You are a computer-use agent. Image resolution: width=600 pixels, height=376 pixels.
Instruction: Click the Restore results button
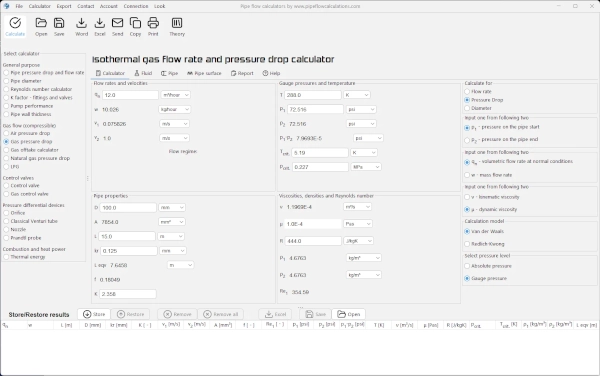tap(130, 314)
